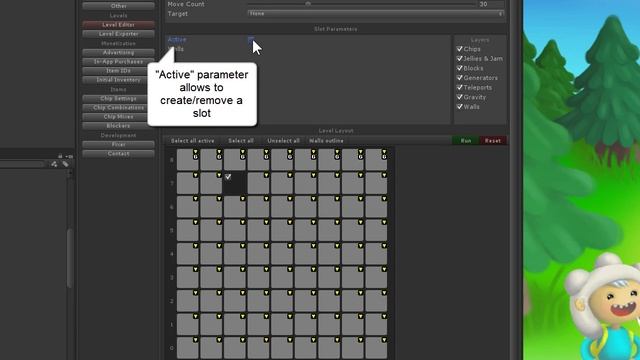Click the generator G icon in row 8, fourth column
The height and width of the screenshot is (360, 640).
click(266, 157)
